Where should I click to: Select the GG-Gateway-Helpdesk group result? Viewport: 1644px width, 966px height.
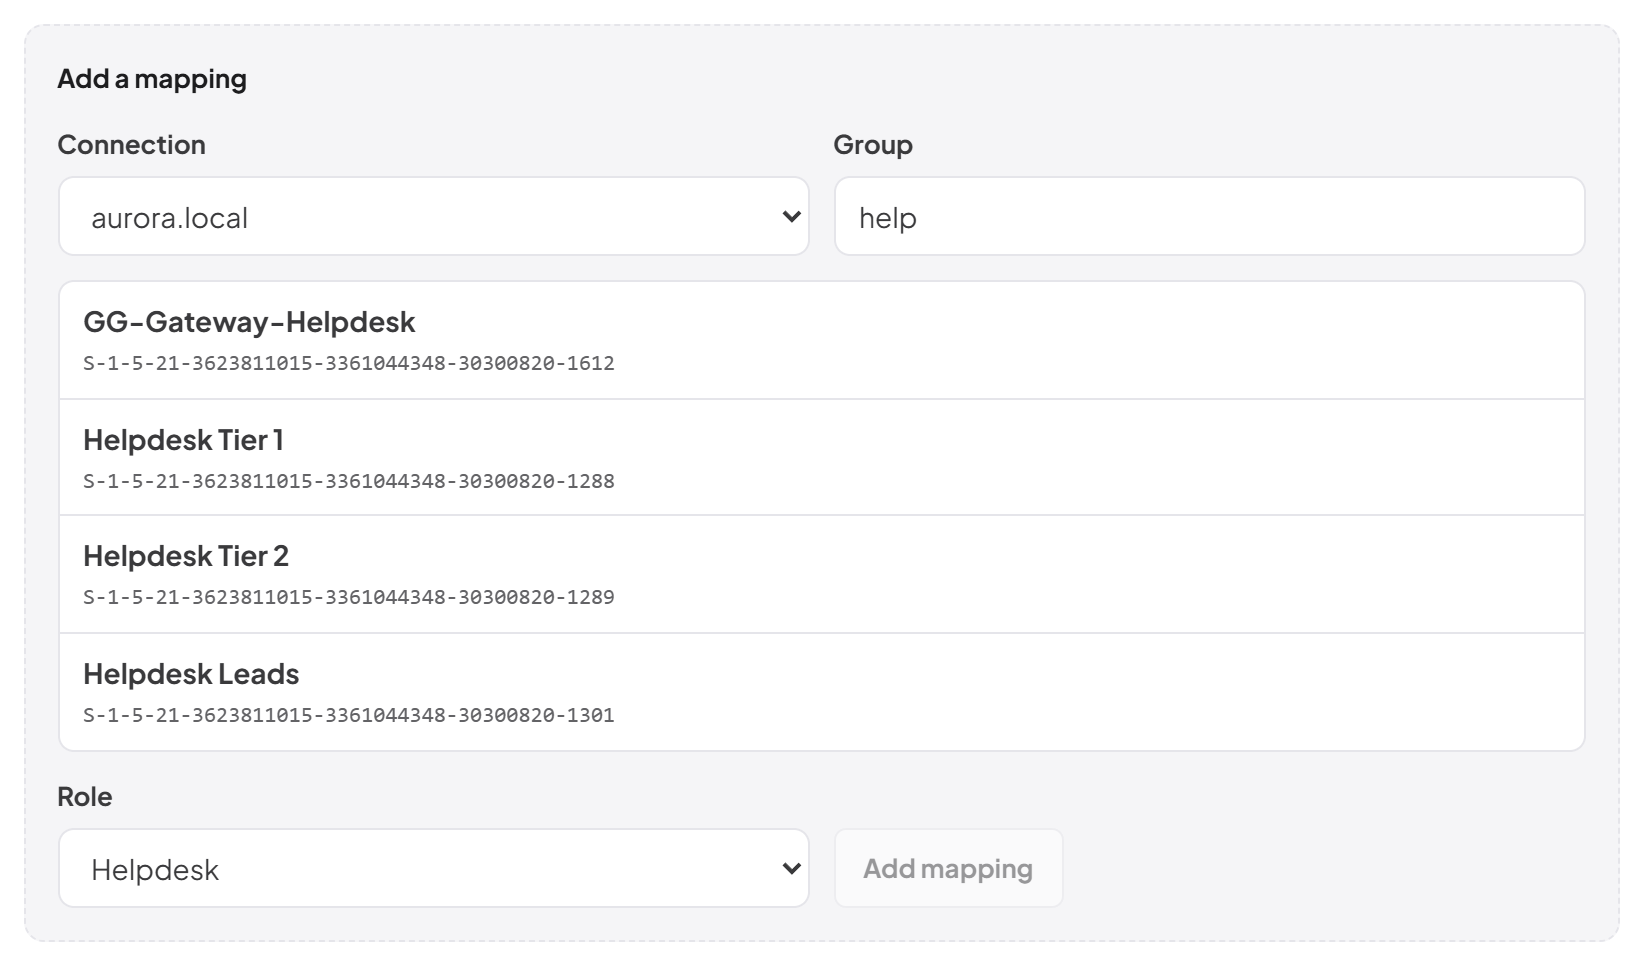coord(822,340)
